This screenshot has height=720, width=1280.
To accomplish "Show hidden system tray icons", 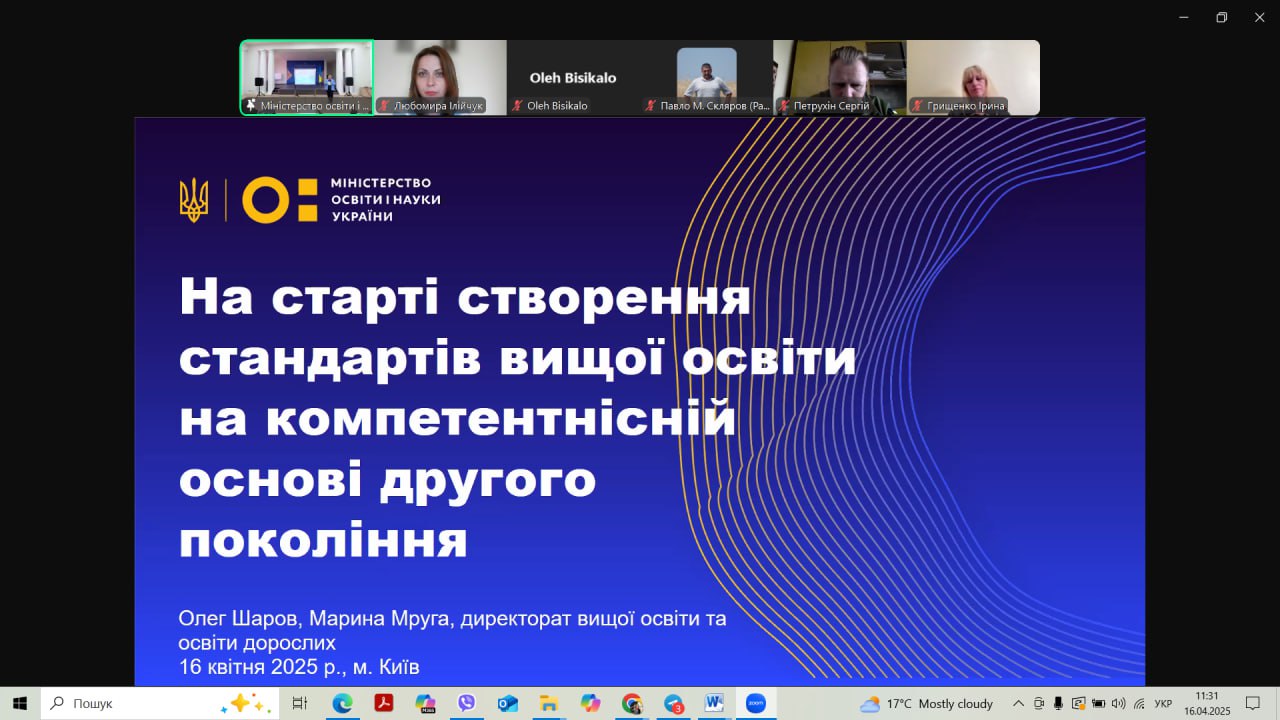I will pyautogui.click(x=1018, y=703).
